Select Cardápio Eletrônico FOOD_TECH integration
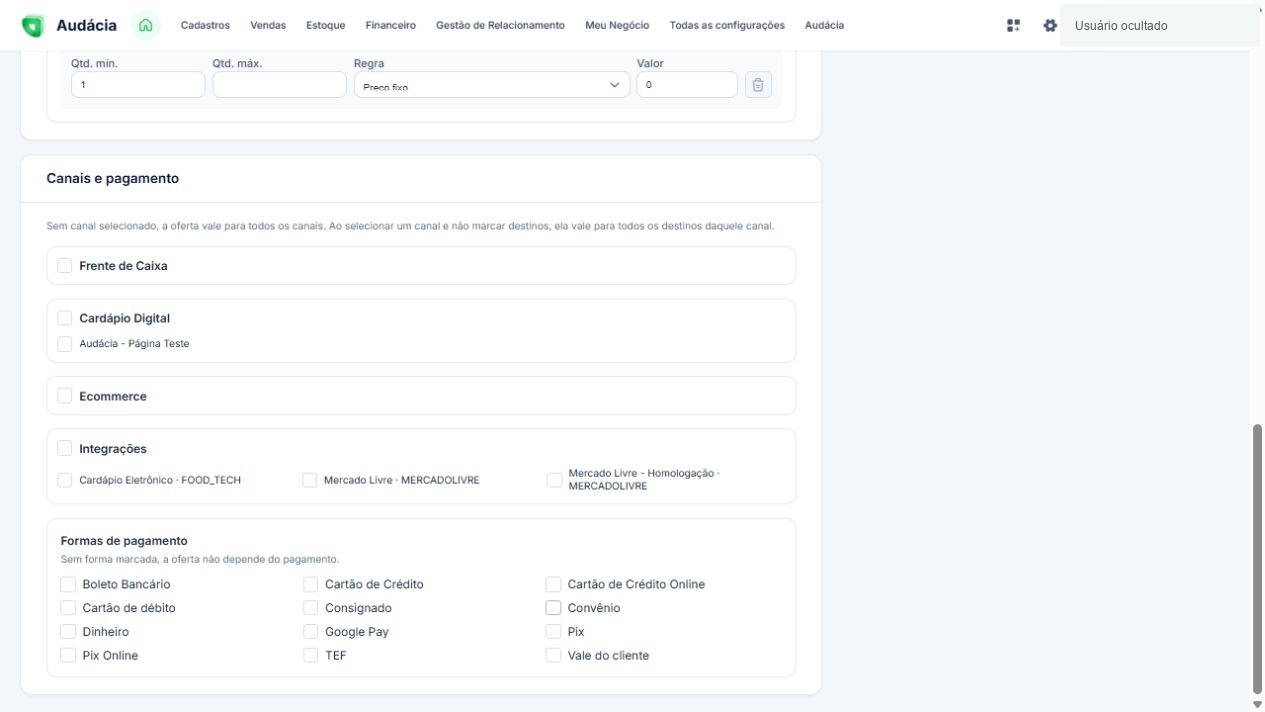This screenshot has width=1265, height=712. (65, 480)
